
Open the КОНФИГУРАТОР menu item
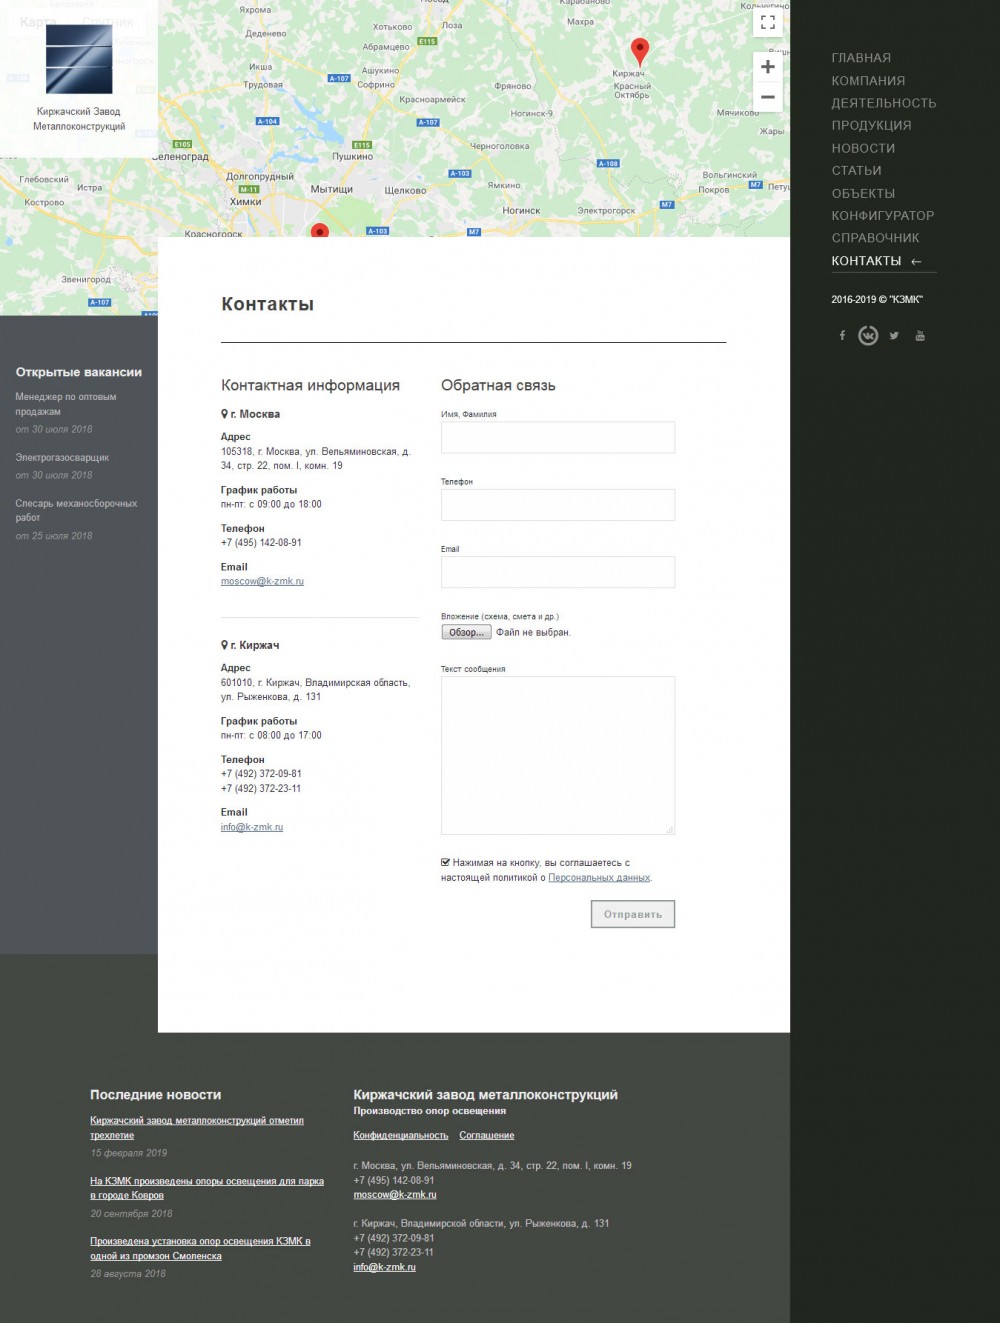coord(883,216)
